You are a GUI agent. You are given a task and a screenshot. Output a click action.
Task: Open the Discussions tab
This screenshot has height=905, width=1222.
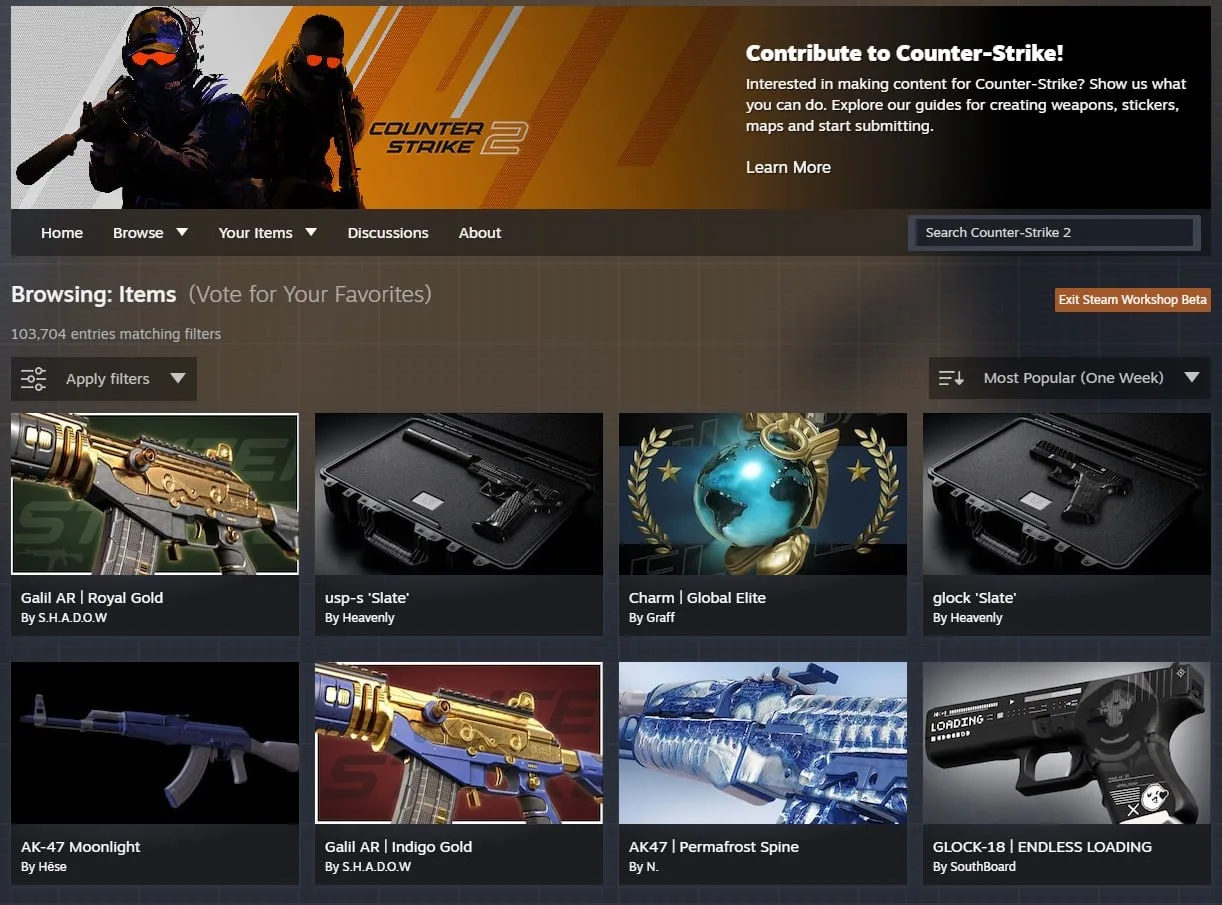388,233
